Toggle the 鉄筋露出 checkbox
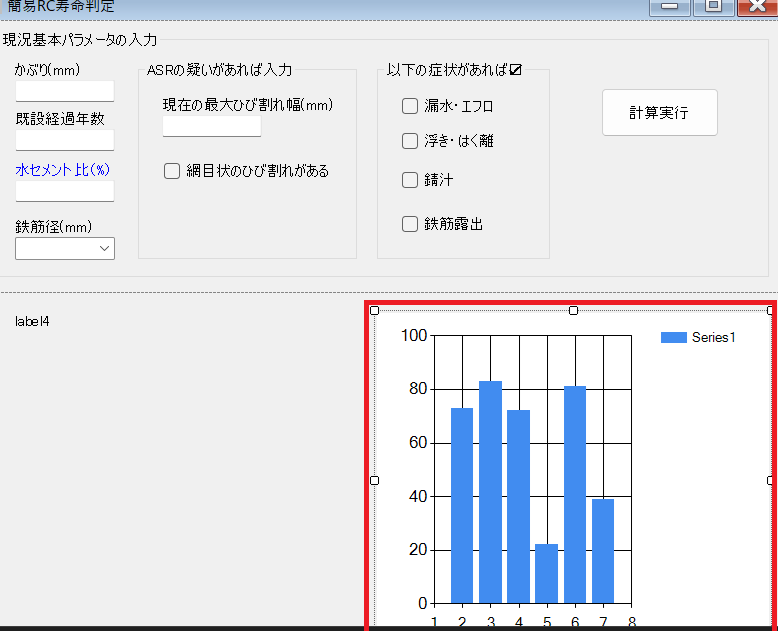This screenshot has width=778, height=631. click(410, 224)
